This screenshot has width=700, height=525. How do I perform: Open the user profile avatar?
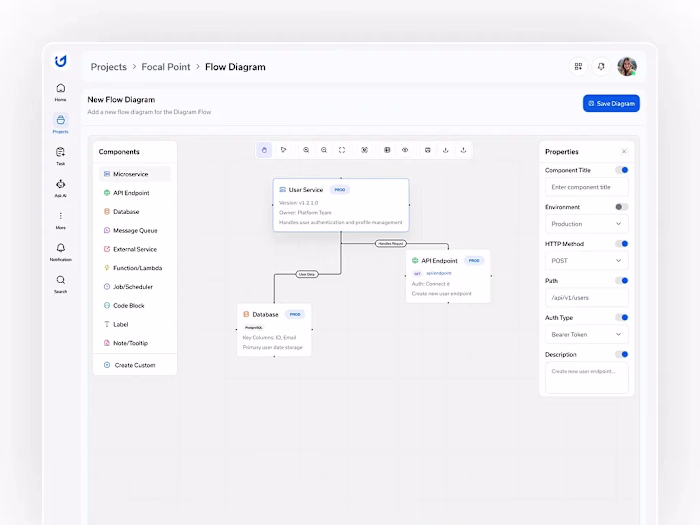627,67
